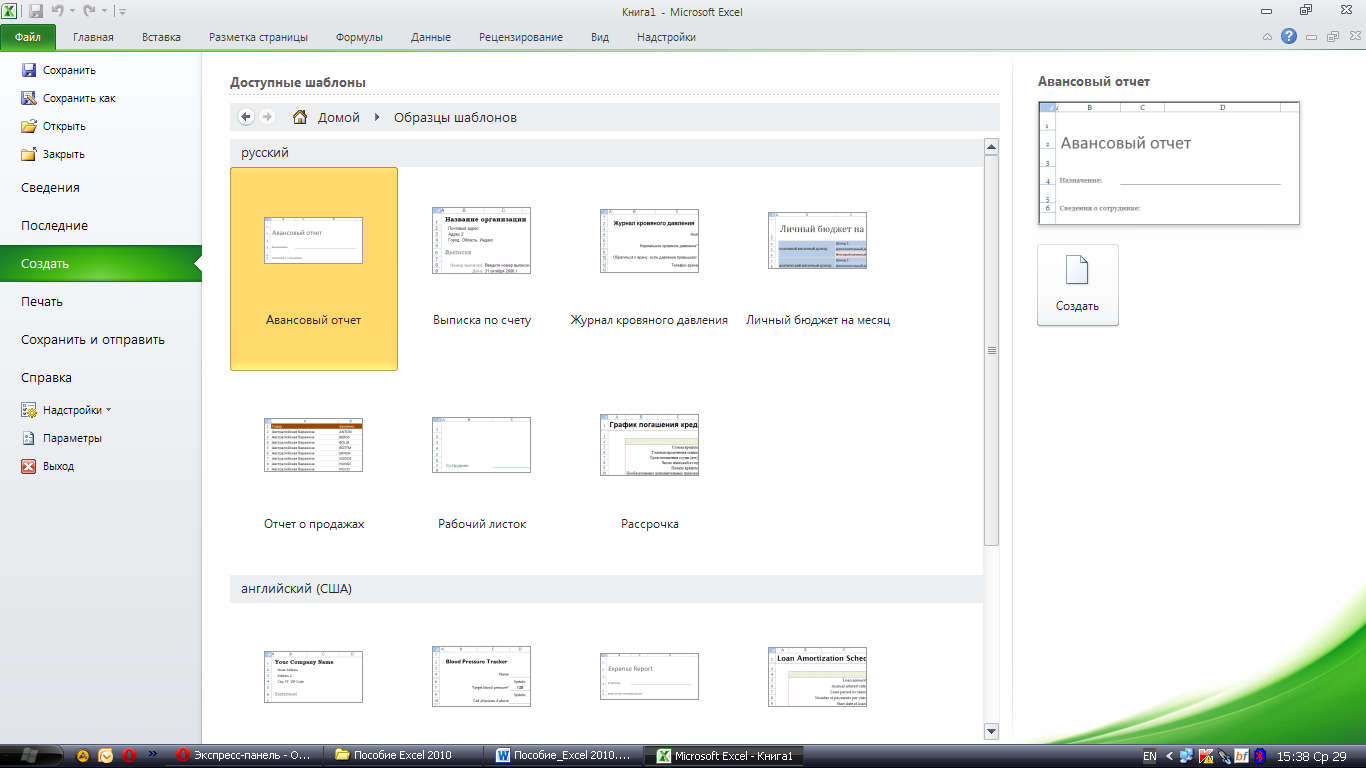The height and width of the screenshot is (768, 1366).
Task: Select the Your Company Name statement template
Action: [x=314, y=677]
